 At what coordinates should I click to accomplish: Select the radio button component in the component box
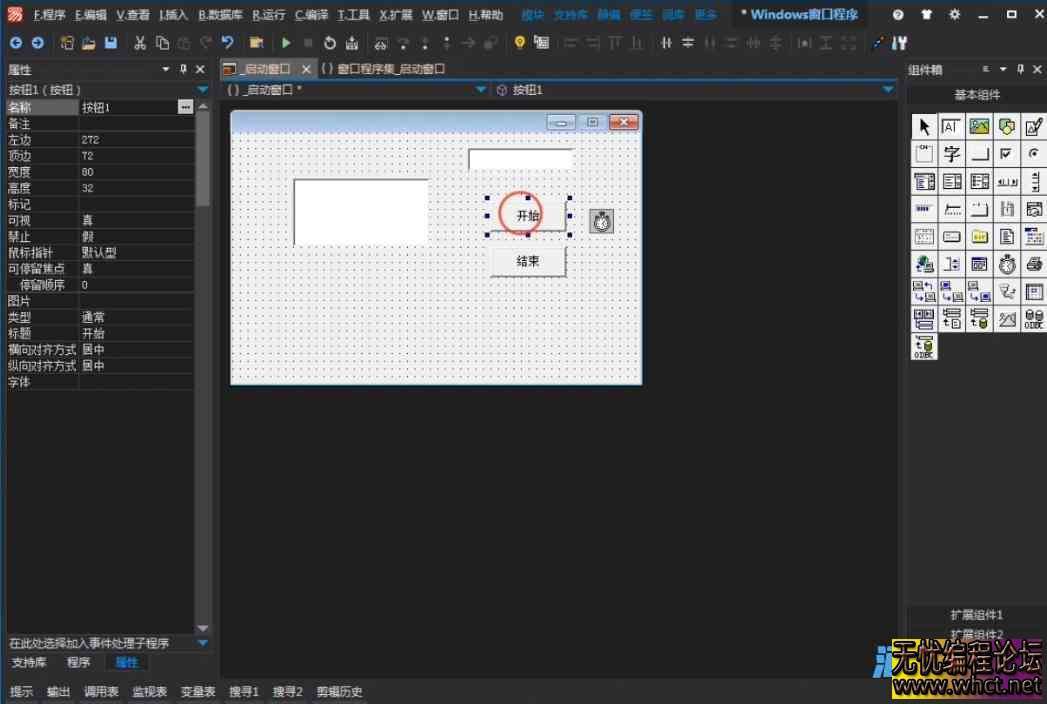click(1034, 154)
